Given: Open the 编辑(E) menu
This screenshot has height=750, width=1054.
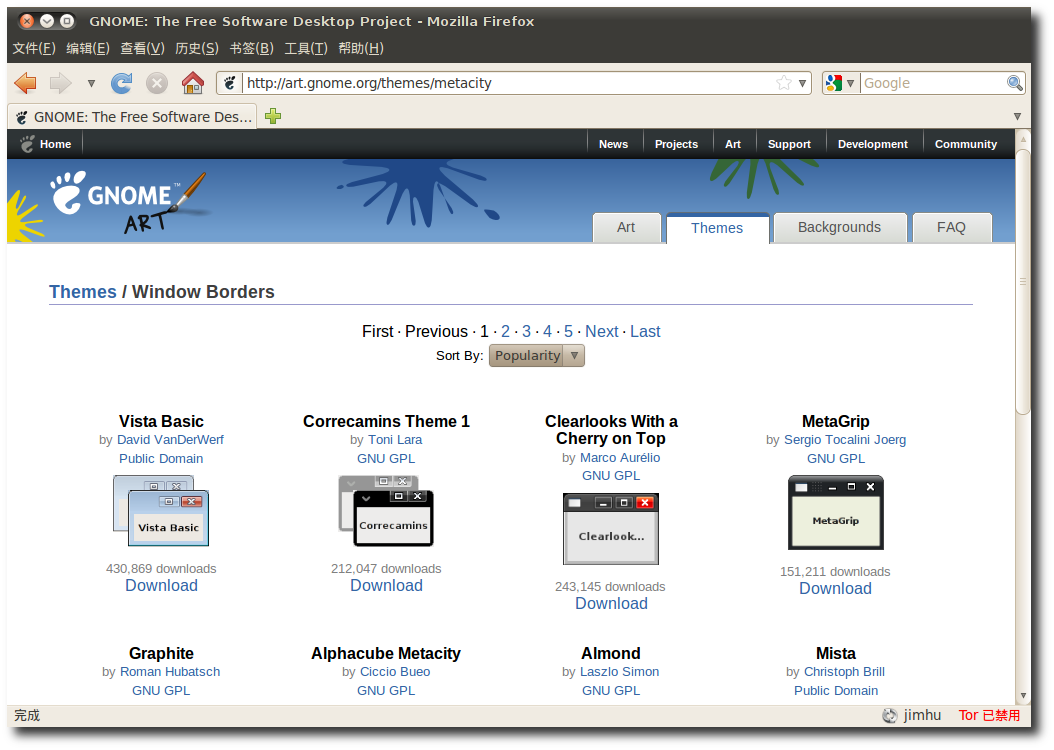Looking at the screenshot, I should (x=88, y=48).
